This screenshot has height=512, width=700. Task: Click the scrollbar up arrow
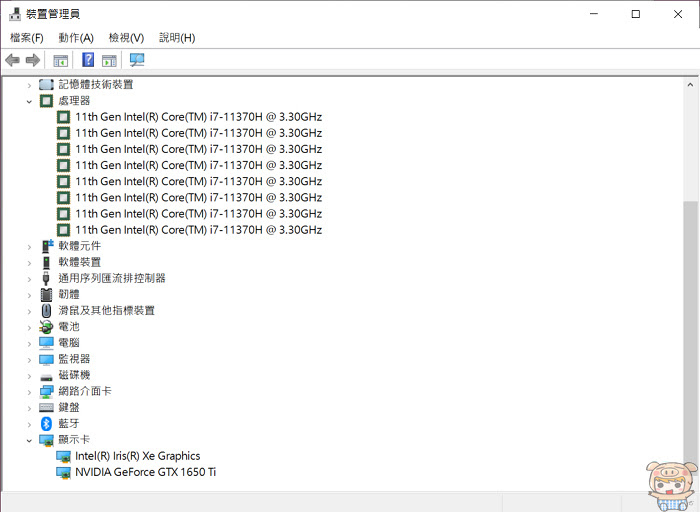click(x=690, y=84)
